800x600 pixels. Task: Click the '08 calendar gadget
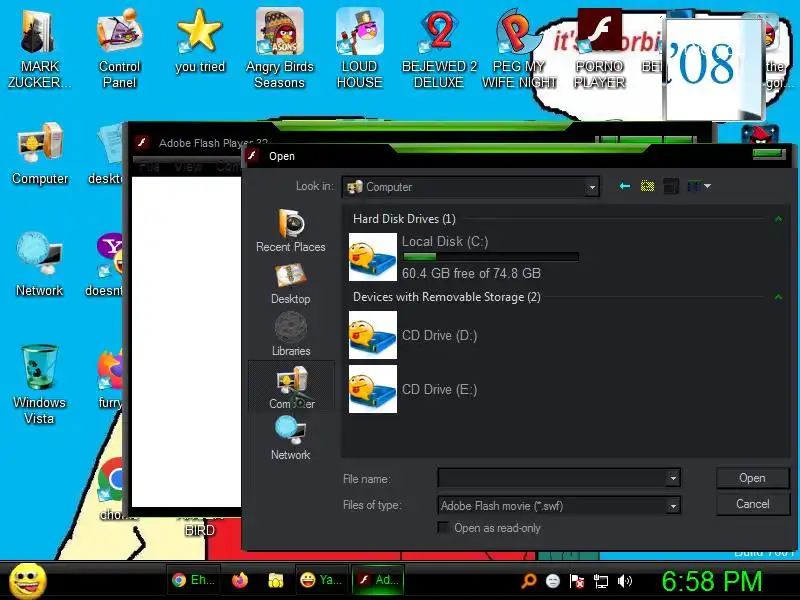[713, 69]
